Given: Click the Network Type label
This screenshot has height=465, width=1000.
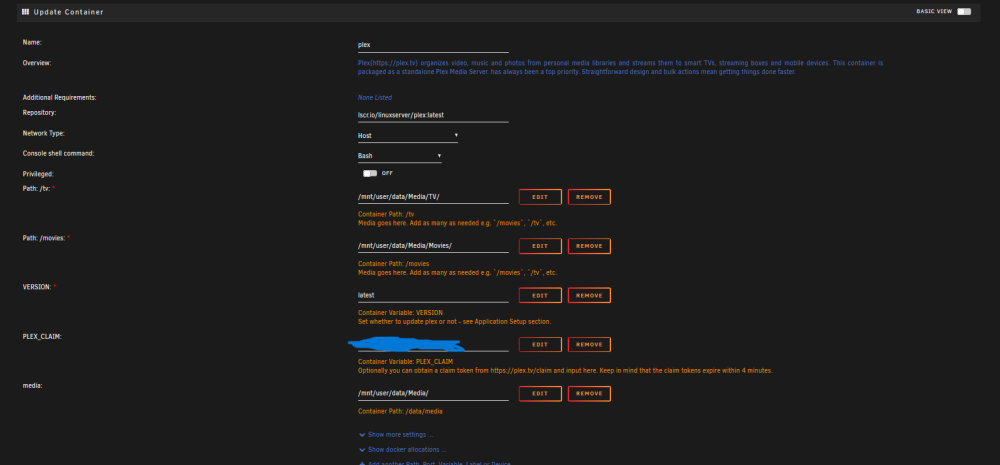Looking at the screenshot, I should [x=44, y=133].
